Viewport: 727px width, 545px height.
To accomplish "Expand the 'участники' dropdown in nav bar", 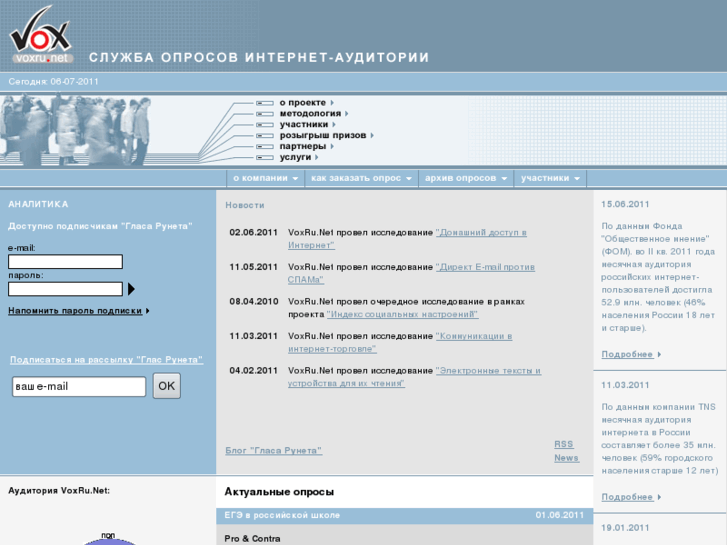I will click(550, 178).
